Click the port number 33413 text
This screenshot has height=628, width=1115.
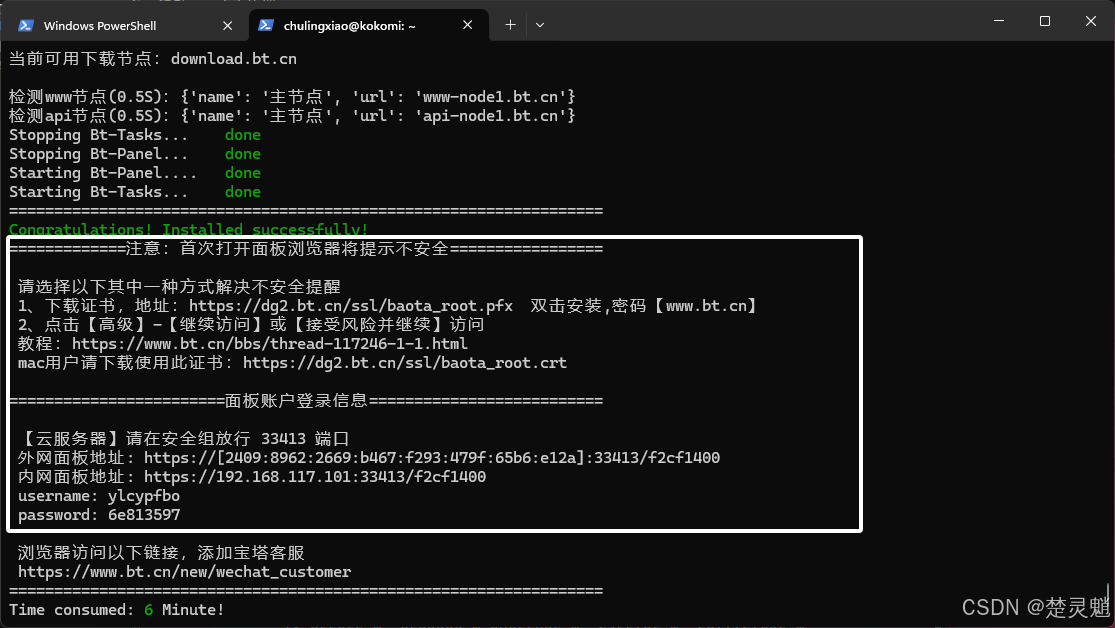(283, 439)
